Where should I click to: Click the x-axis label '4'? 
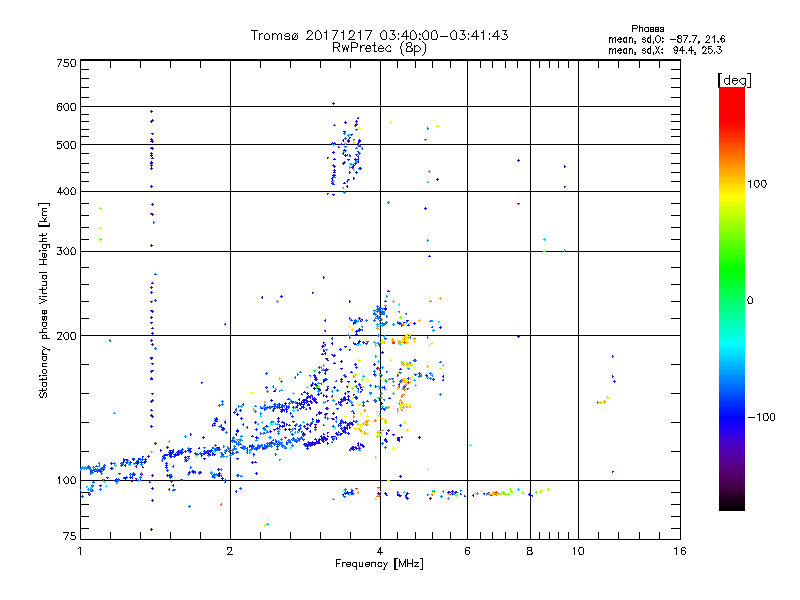pos(380,551)
